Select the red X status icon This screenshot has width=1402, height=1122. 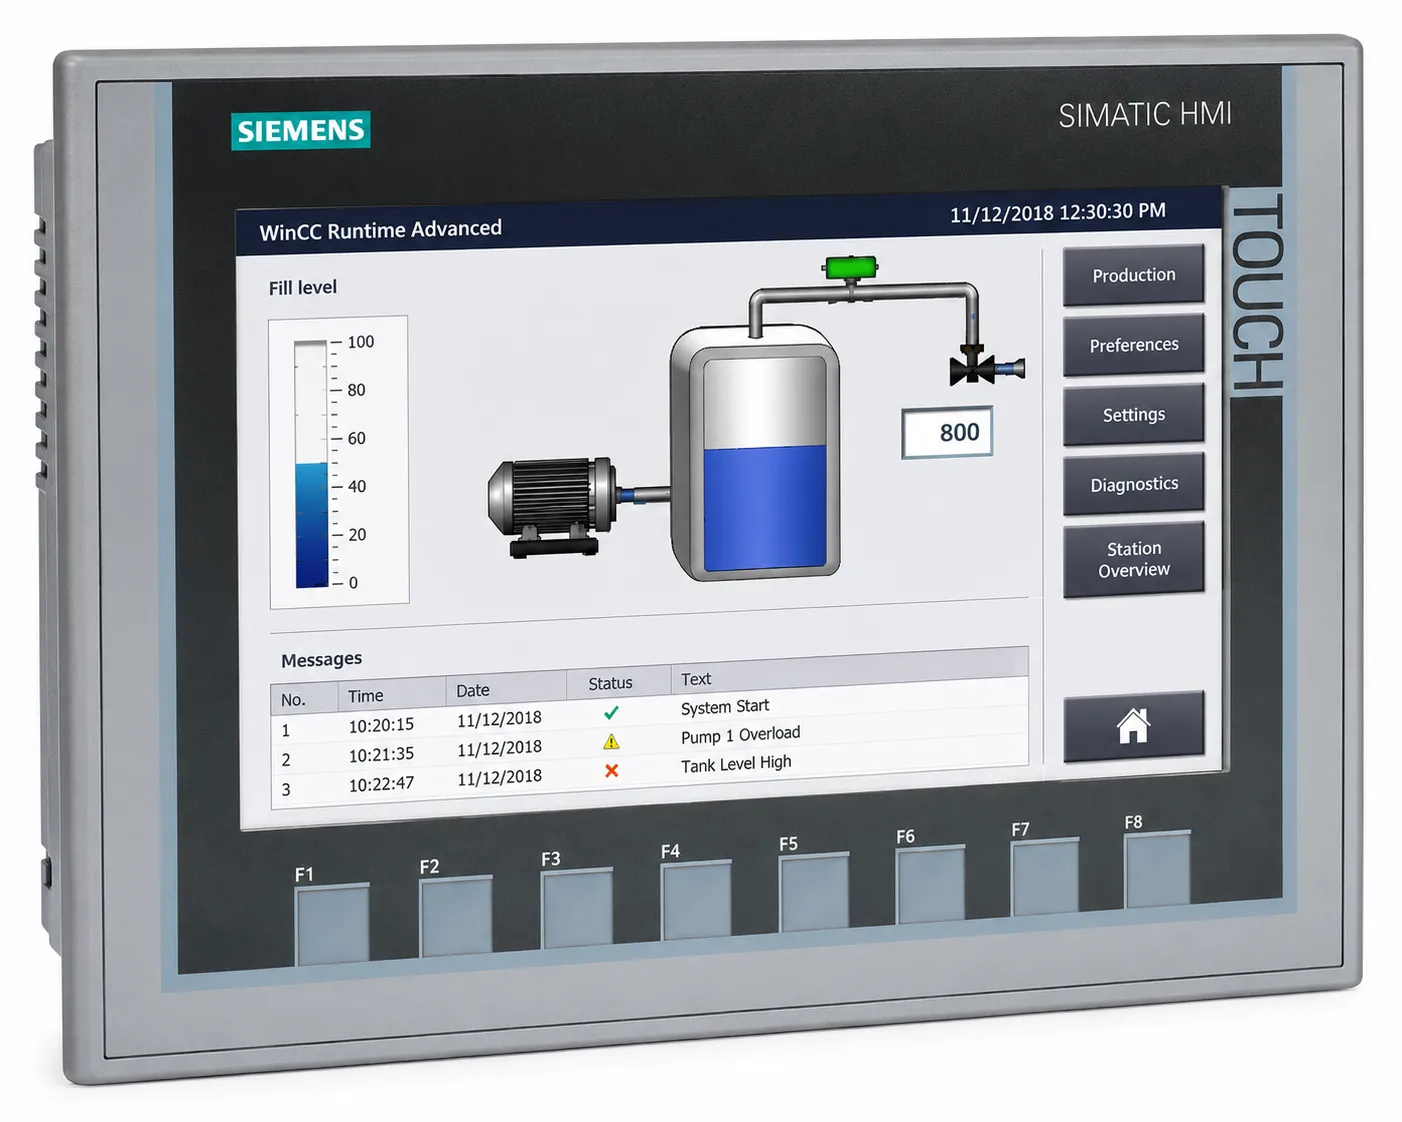click(611, 771)
